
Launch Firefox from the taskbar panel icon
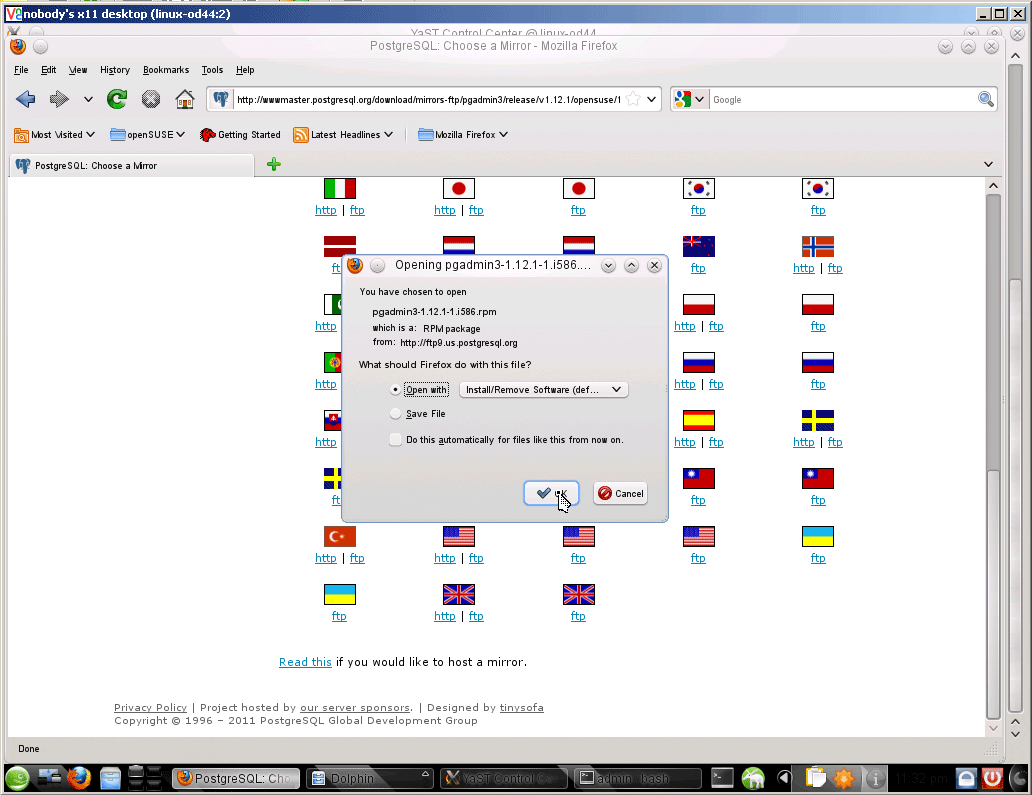[79, 779]
